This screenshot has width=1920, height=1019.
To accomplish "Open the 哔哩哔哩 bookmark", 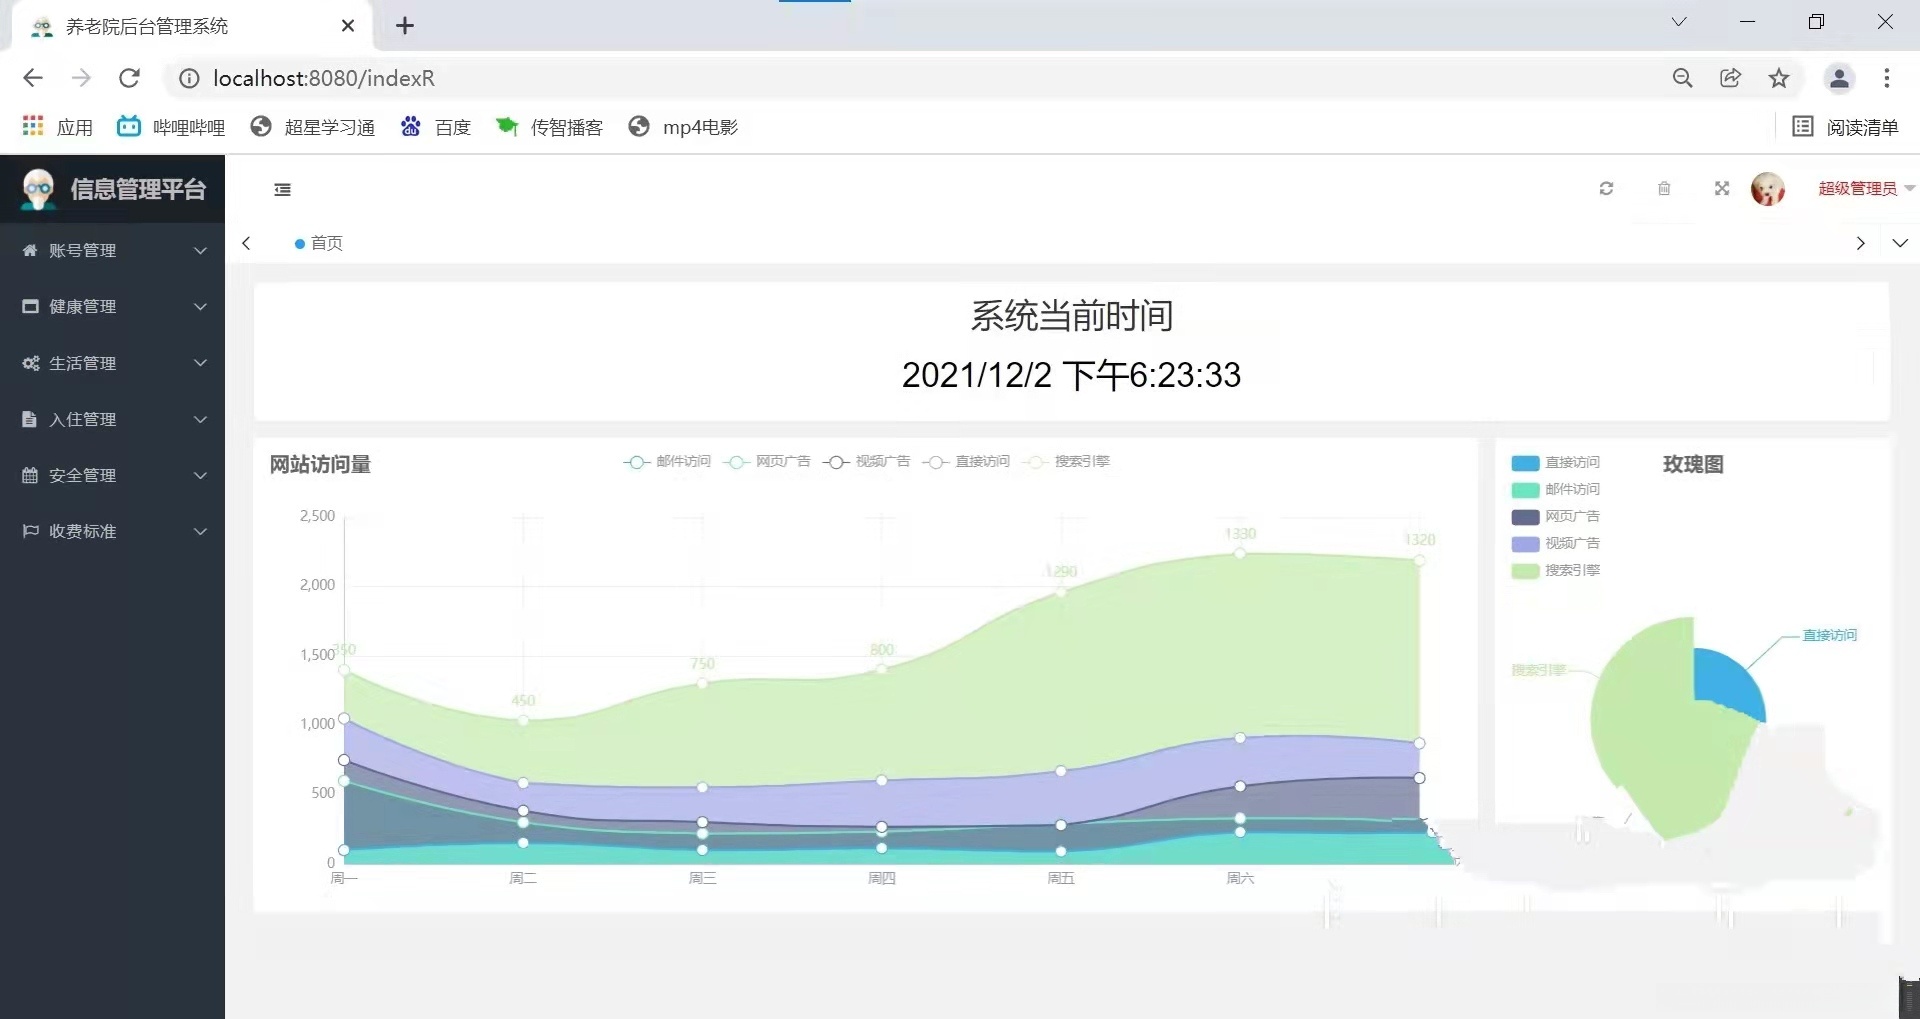I will (x=171, y=127).
